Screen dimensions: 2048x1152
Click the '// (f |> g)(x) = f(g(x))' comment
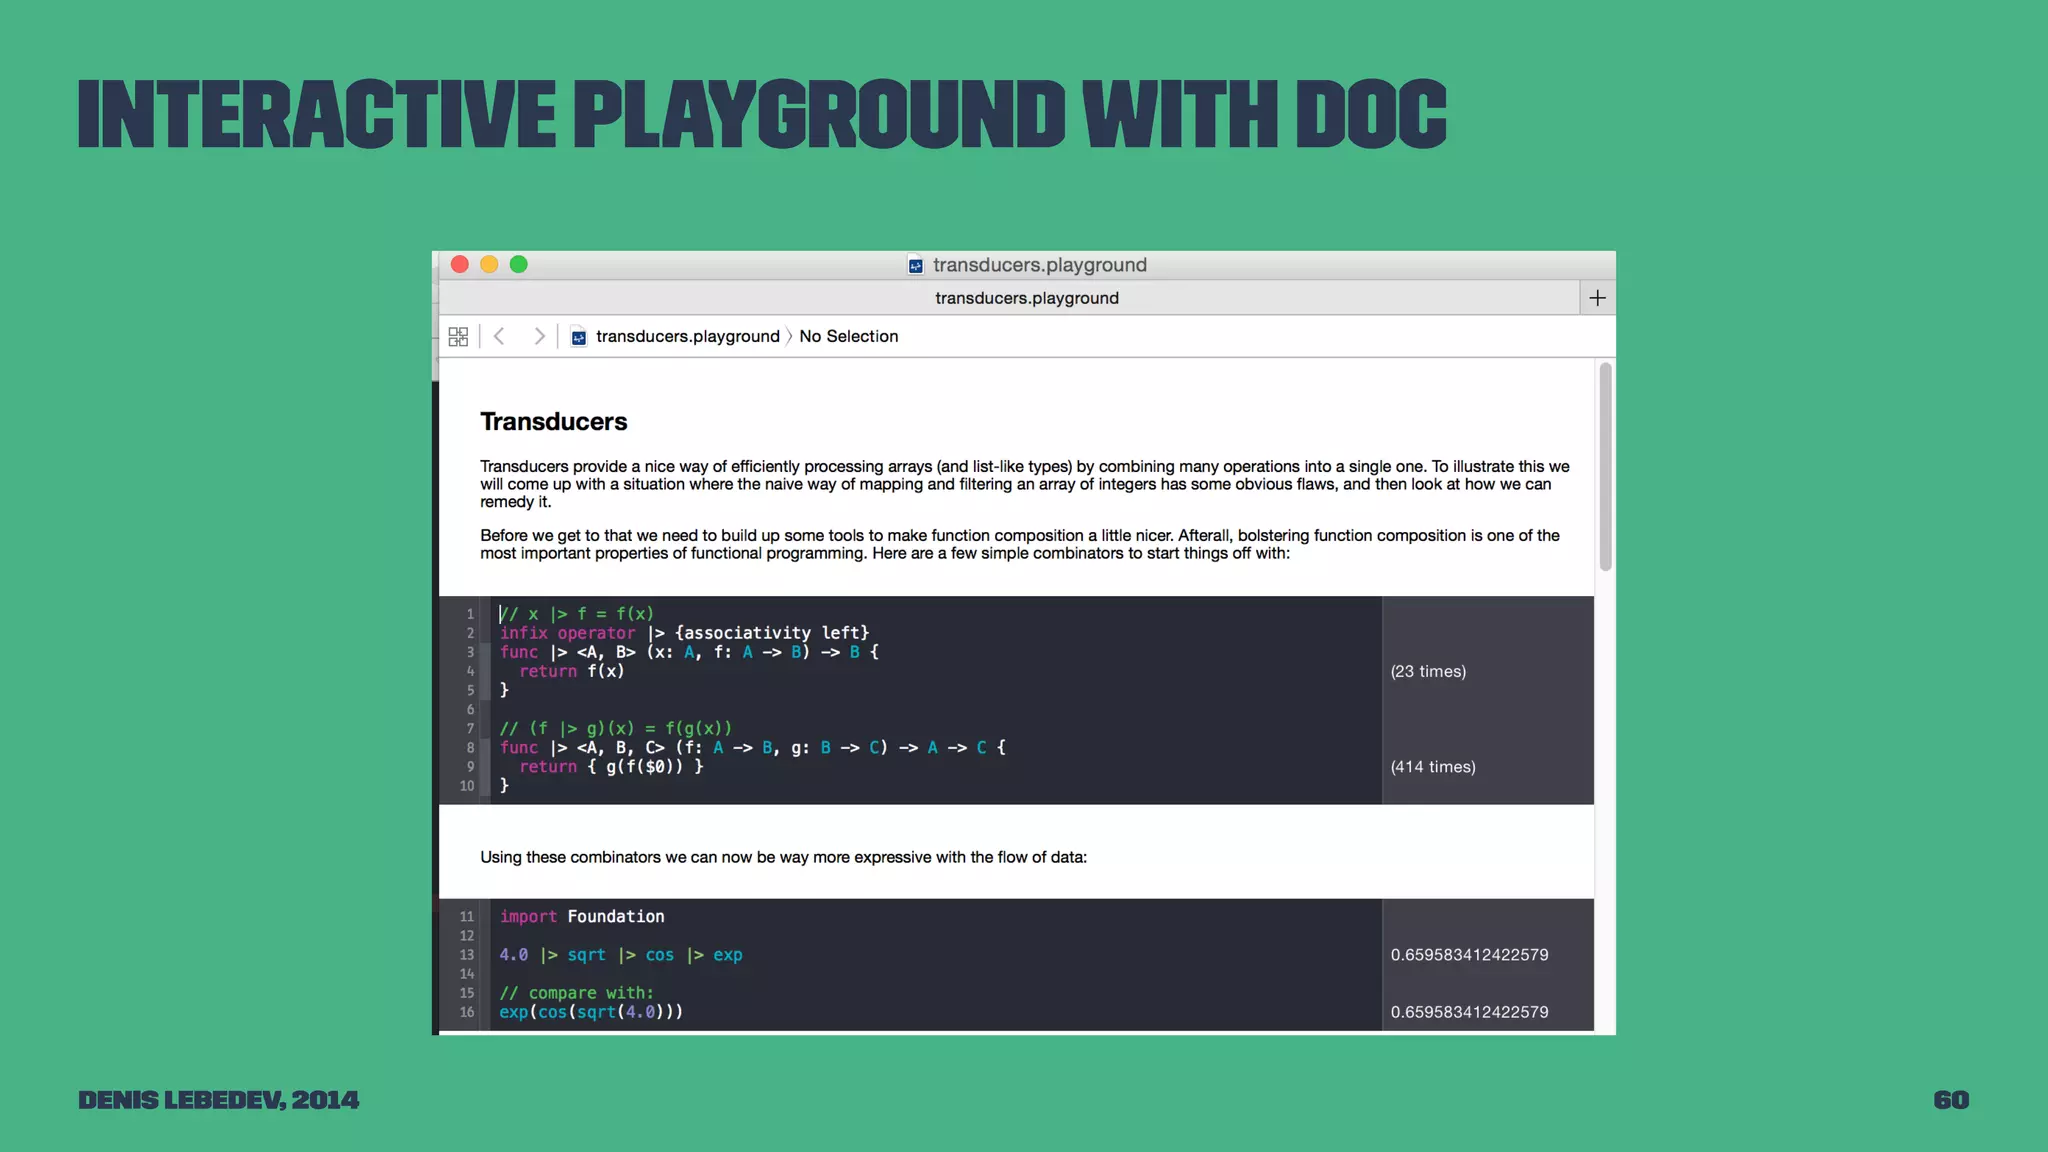click(x=615, y=728)
